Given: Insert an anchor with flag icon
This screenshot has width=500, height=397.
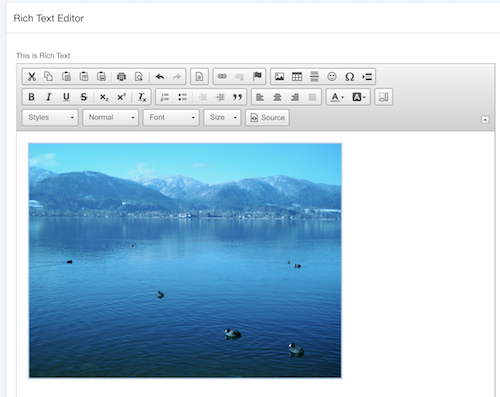Looking at the screenshot, I should 257,77.
